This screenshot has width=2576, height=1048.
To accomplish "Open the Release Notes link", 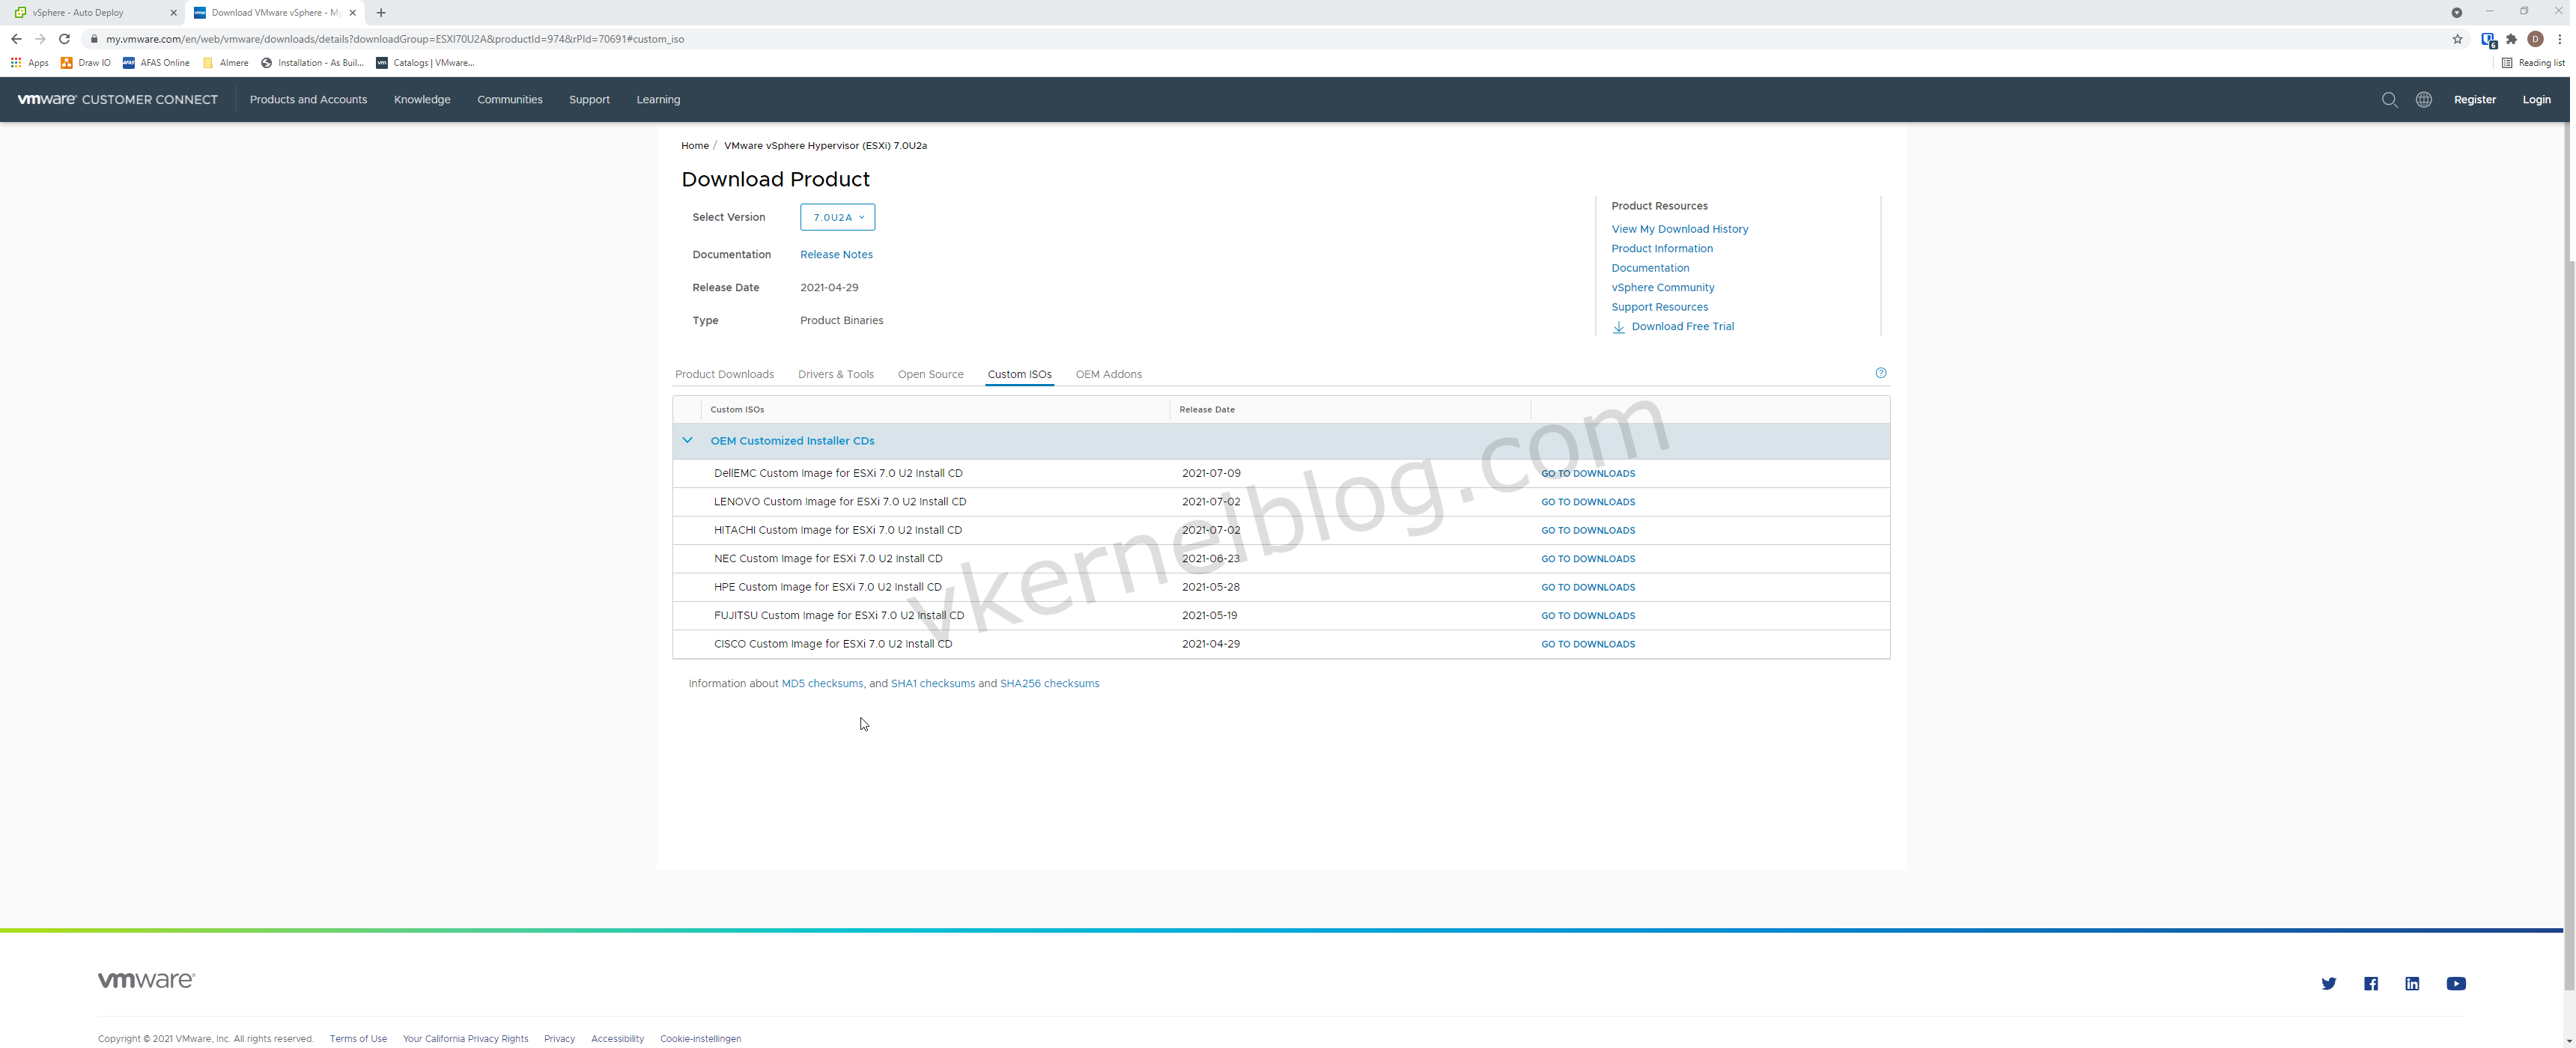I will click(x=835, y=254).
